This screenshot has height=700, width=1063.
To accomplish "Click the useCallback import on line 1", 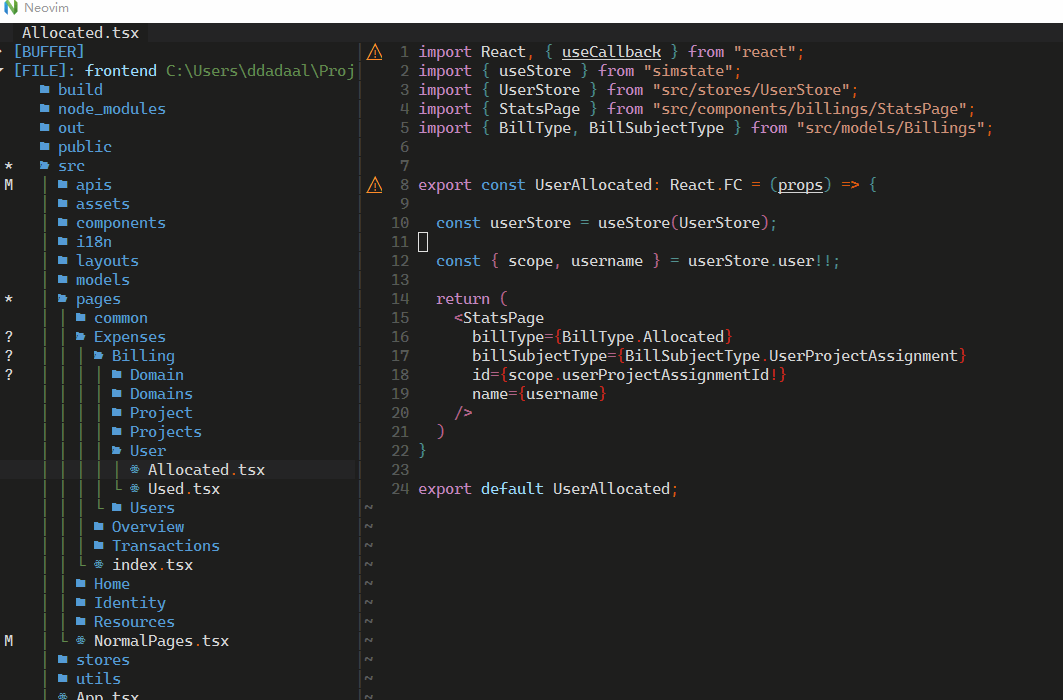I will click(x=611, y=52).
